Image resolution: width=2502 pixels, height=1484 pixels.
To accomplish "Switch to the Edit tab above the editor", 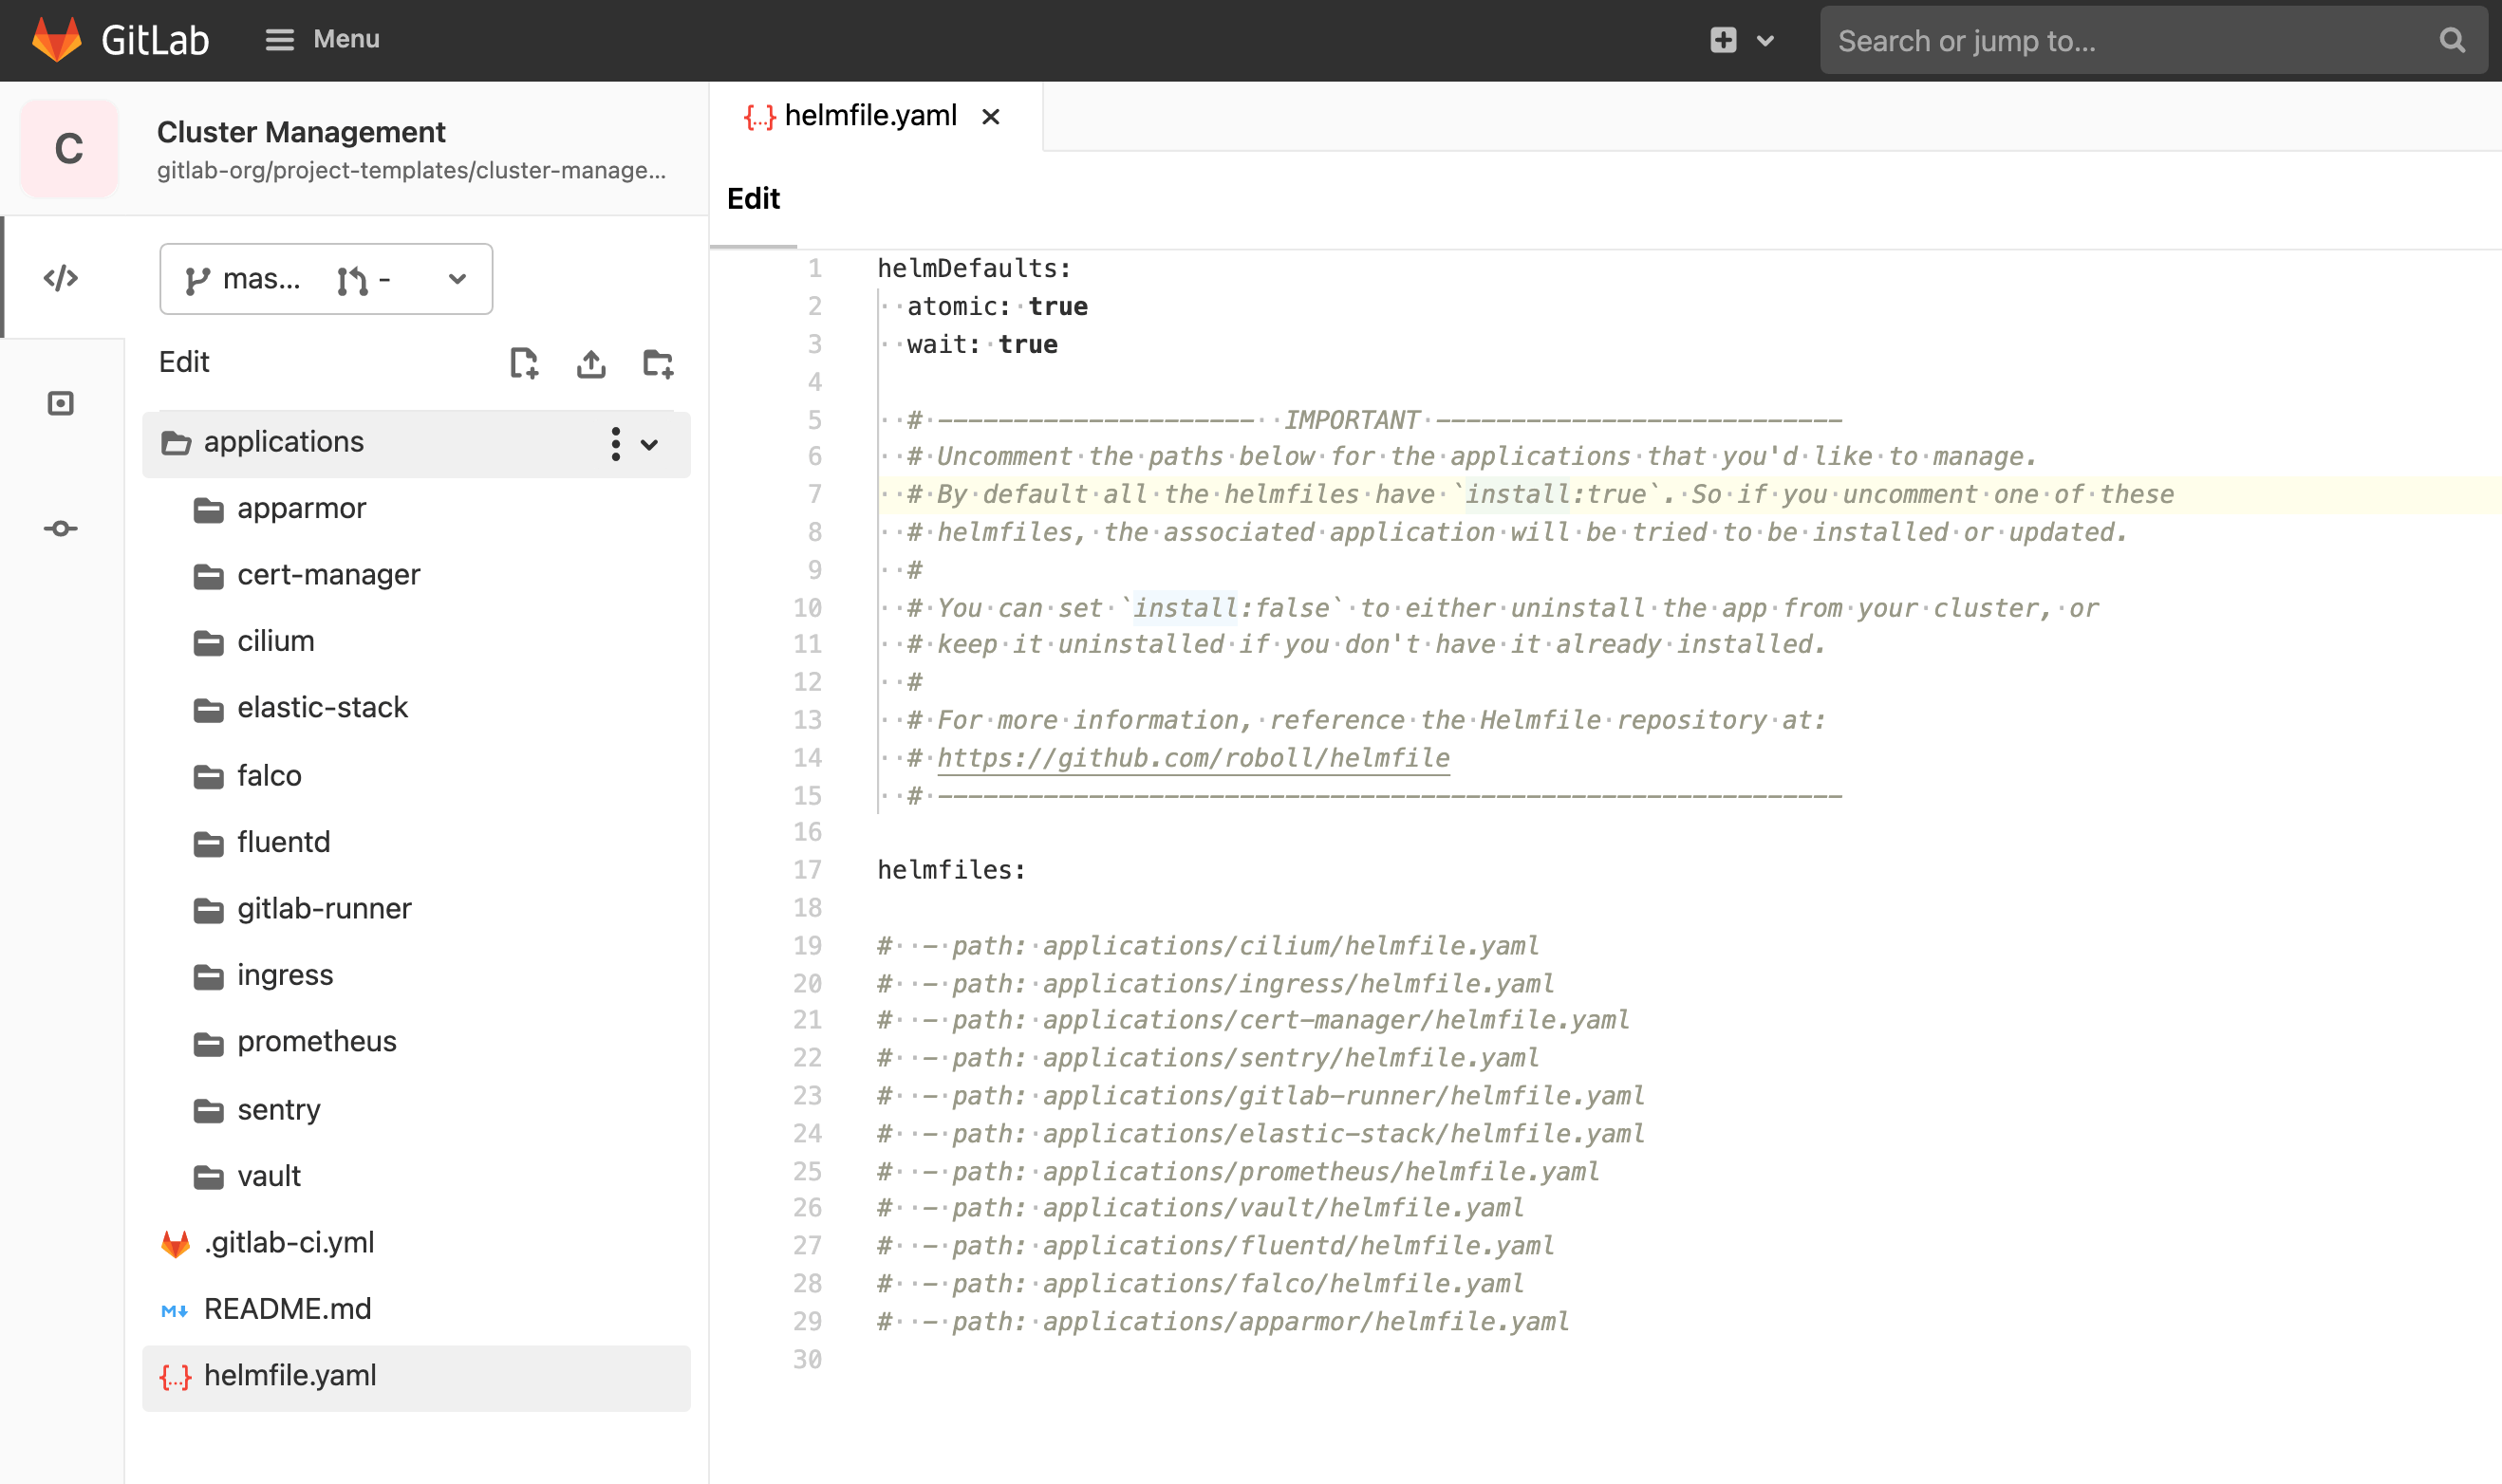I will tap(753, 199).
